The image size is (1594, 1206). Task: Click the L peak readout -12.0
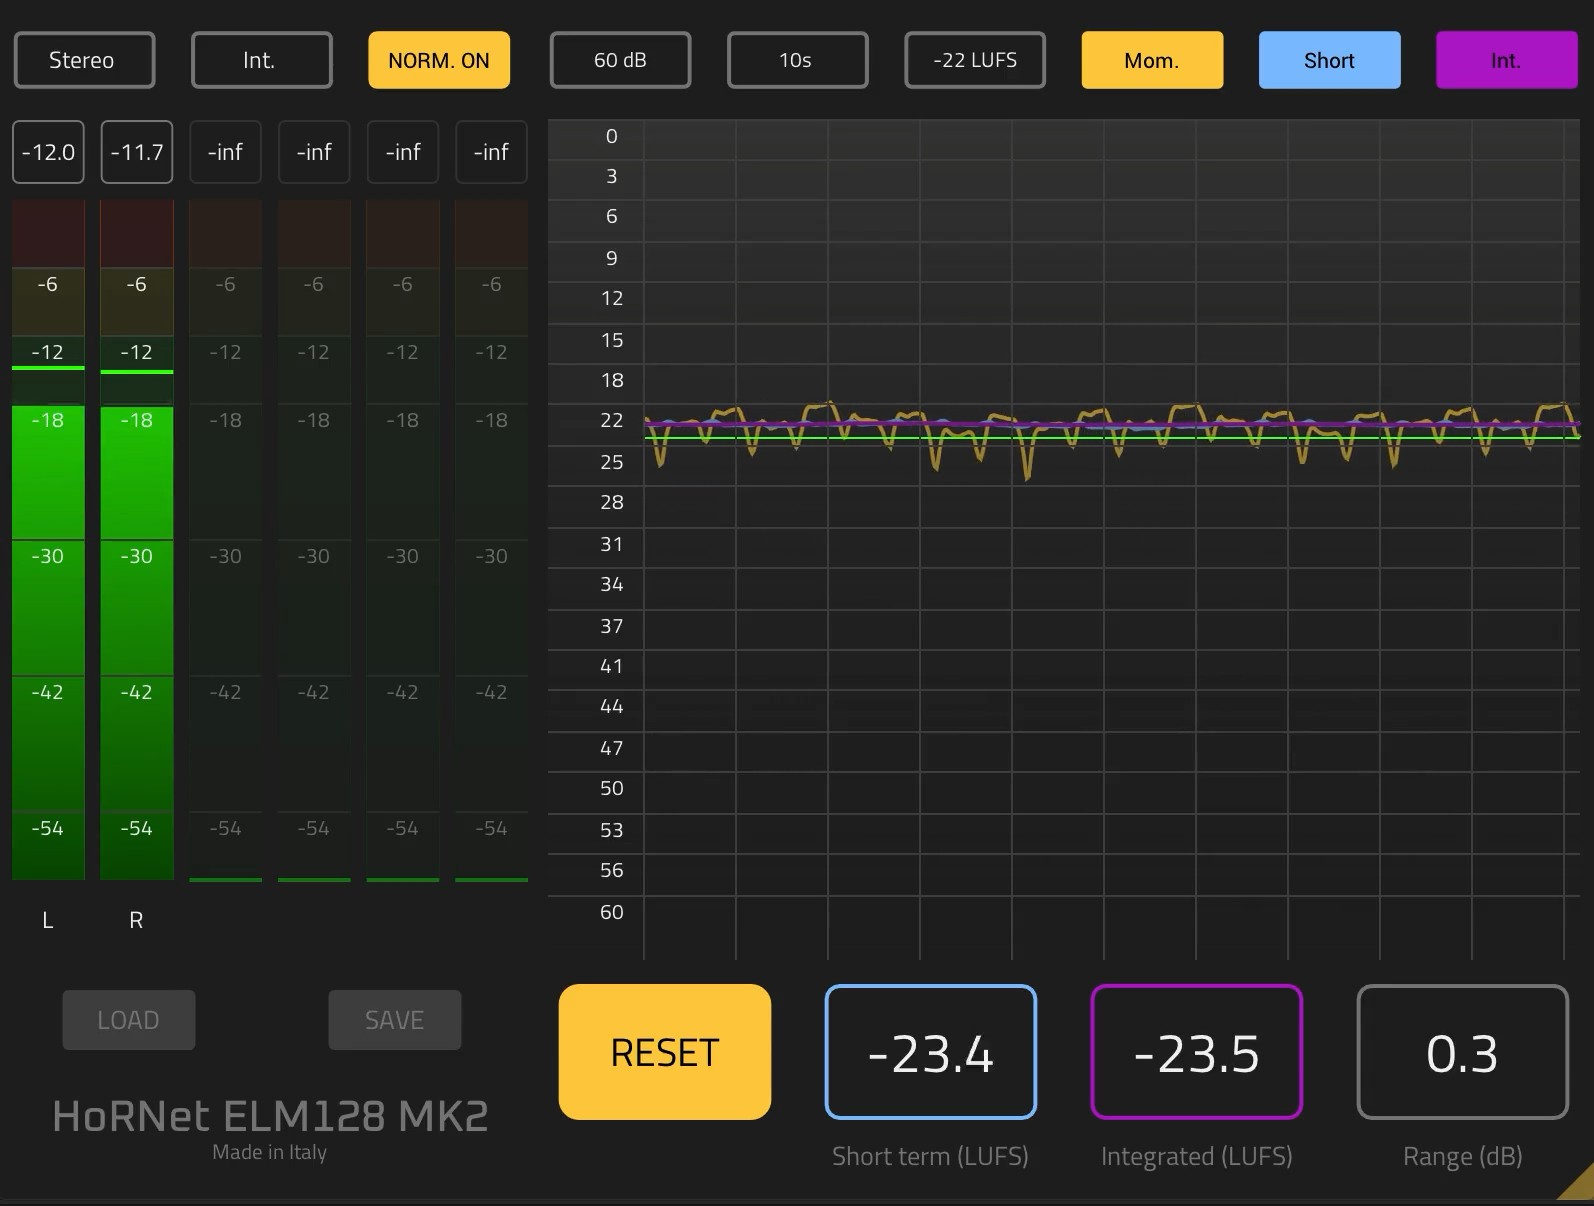(x=48, y=152)
